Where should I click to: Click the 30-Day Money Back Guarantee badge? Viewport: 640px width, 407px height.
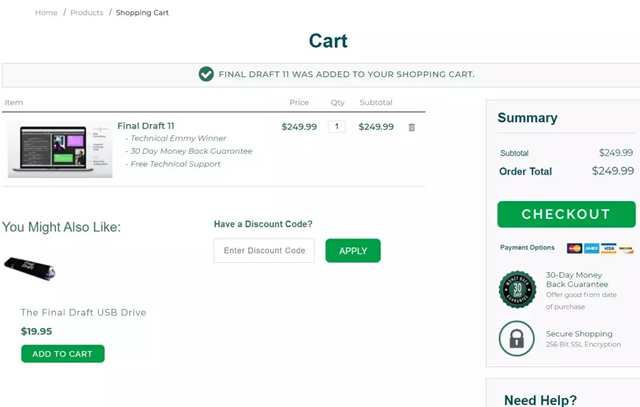pyautogui.click(x=517, y=290)
